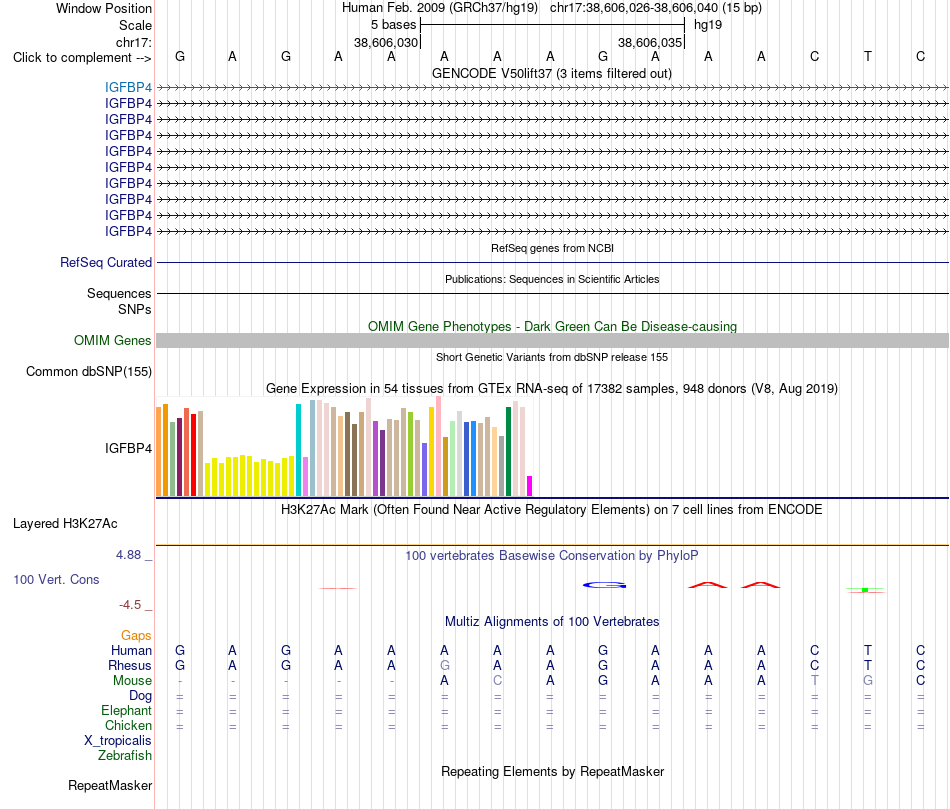Open the Basewise Conservation by PhyloP title
Screen dimensions: 950x809
coord(551,555)
